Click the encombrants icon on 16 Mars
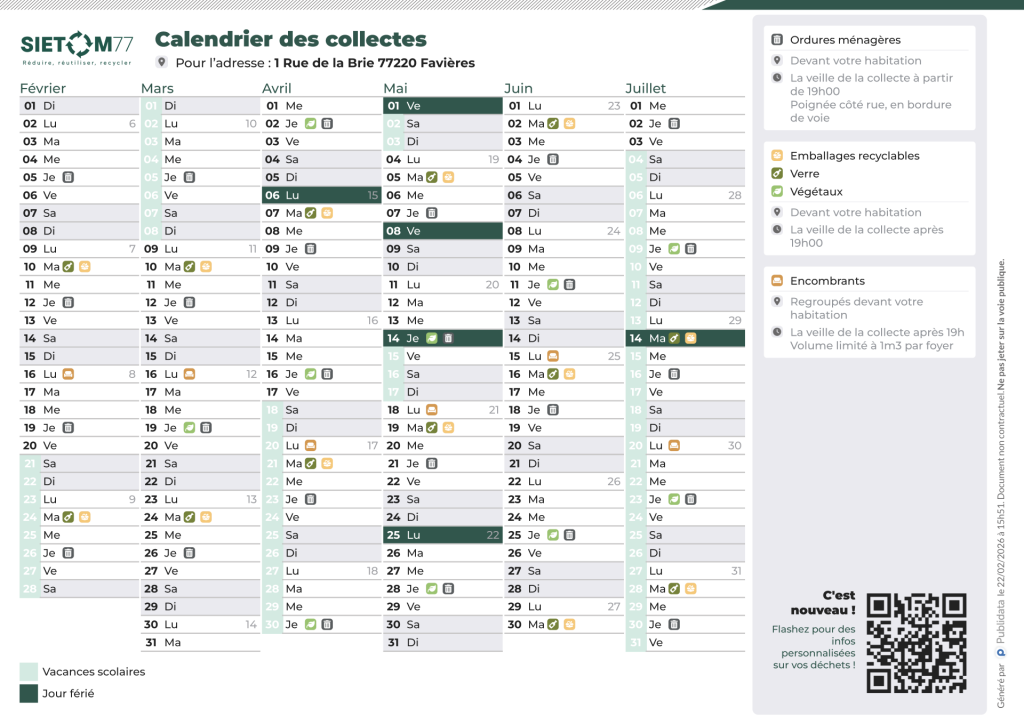 (189, 374)
